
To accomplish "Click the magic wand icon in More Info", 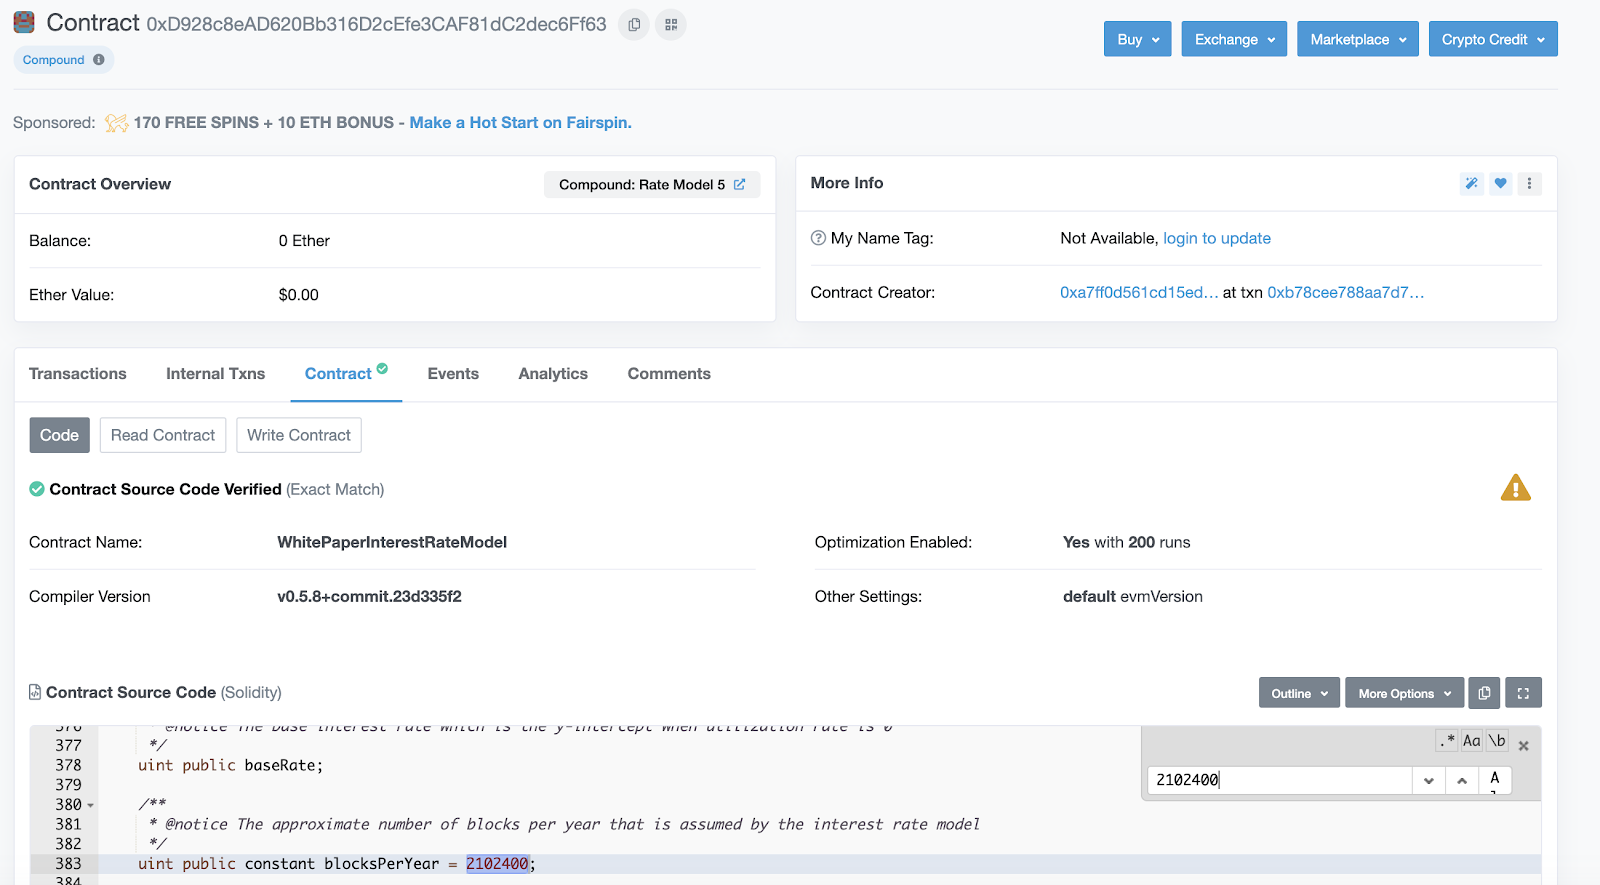I will 1471,183.
